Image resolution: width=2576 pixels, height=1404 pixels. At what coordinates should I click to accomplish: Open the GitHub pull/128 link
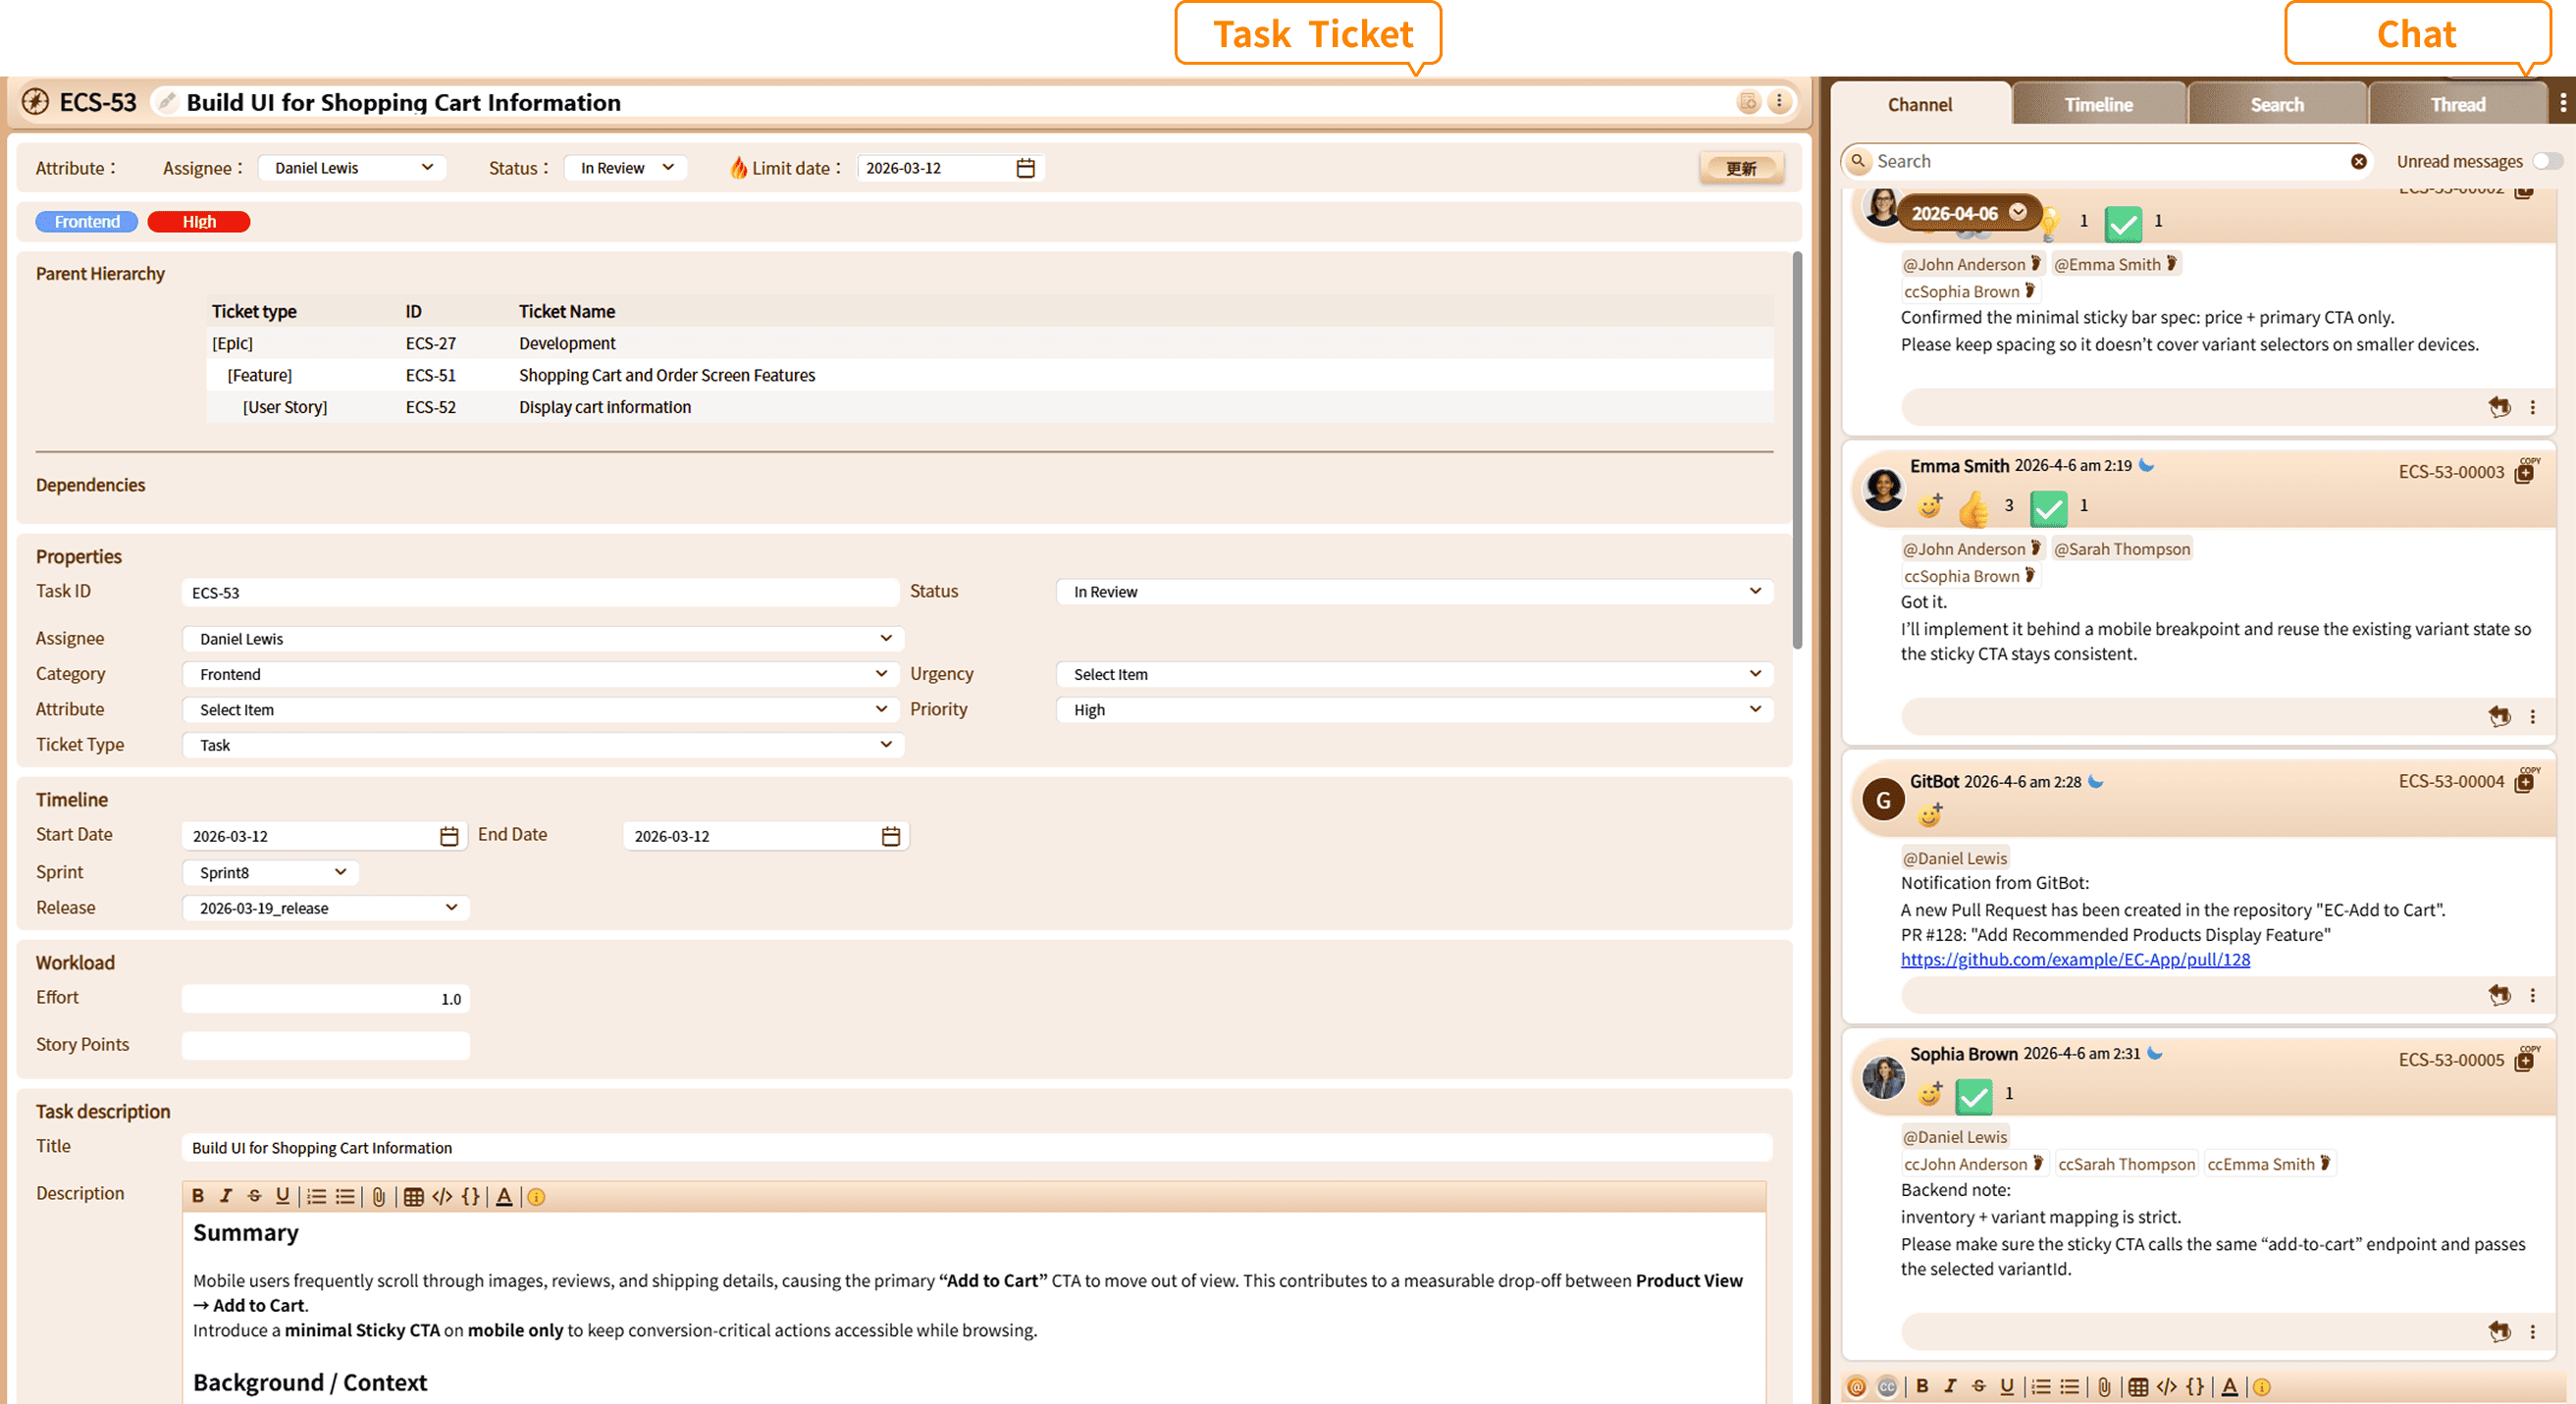coord(2075,959)
